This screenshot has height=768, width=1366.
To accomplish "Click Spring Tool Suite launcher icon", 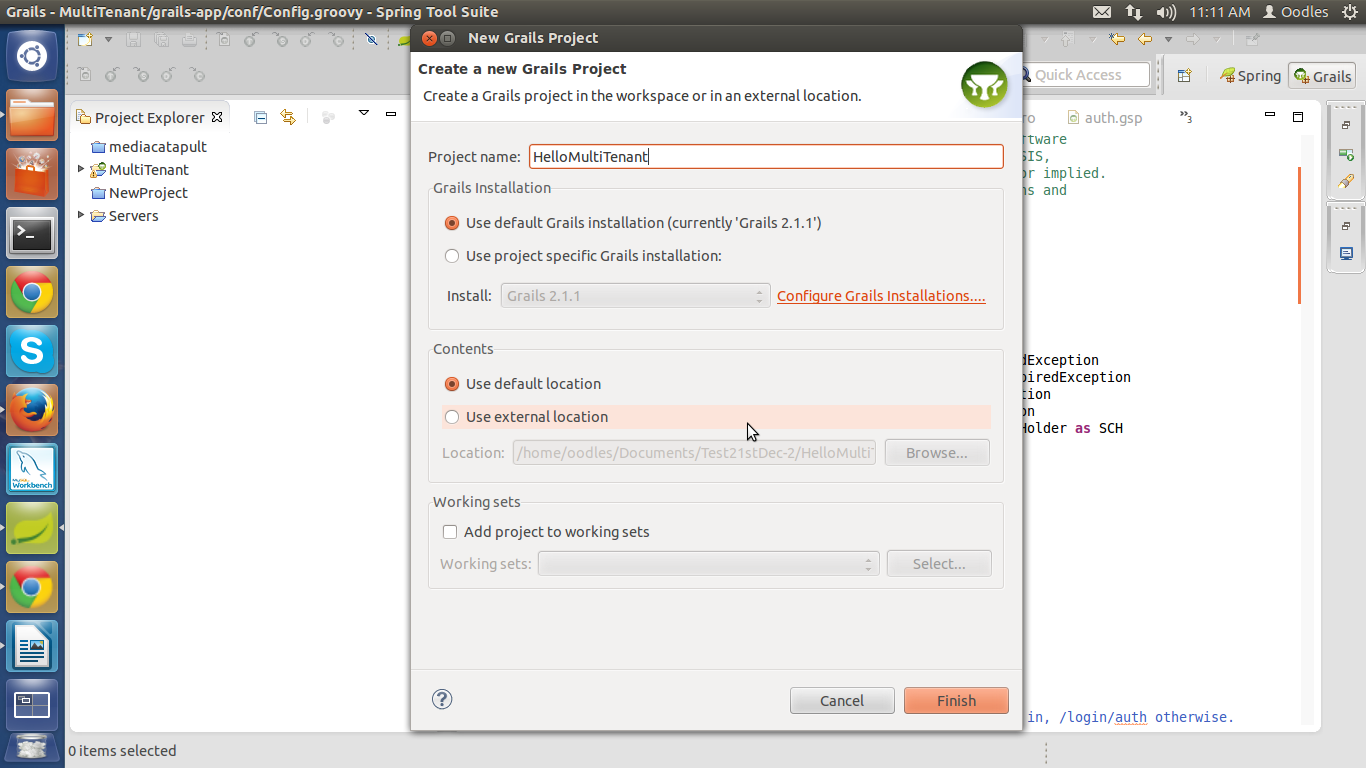I will coord(32,528).
